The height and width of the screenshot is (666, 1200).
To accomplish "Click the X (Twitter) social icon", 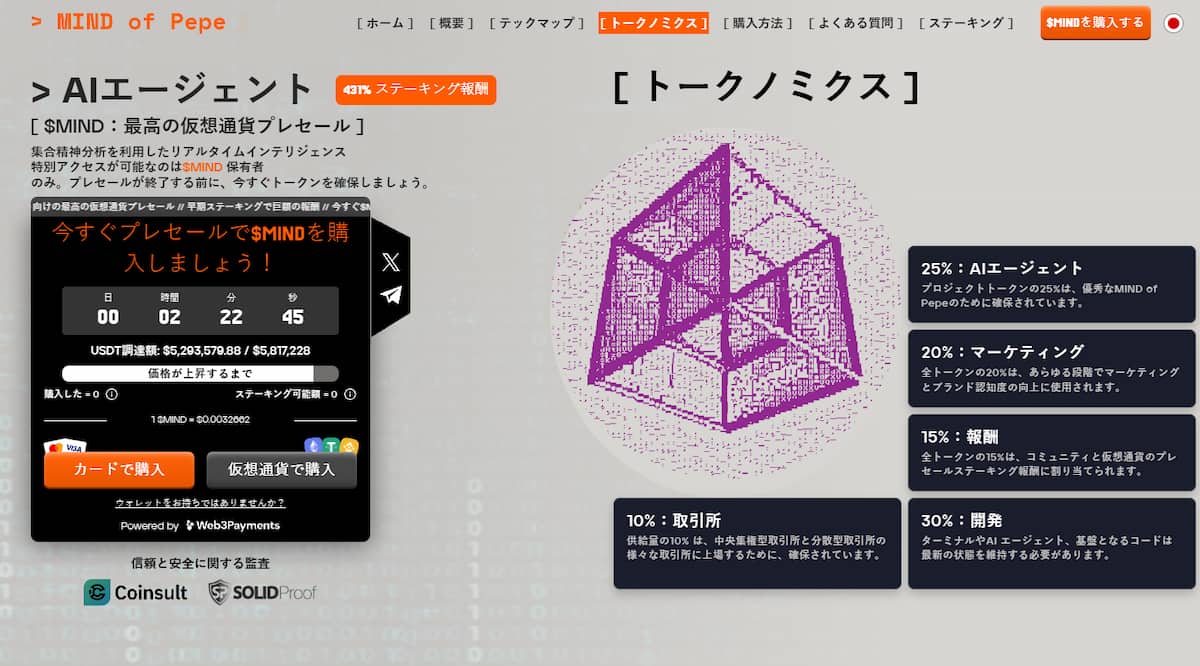I will [x=390, y=263].
